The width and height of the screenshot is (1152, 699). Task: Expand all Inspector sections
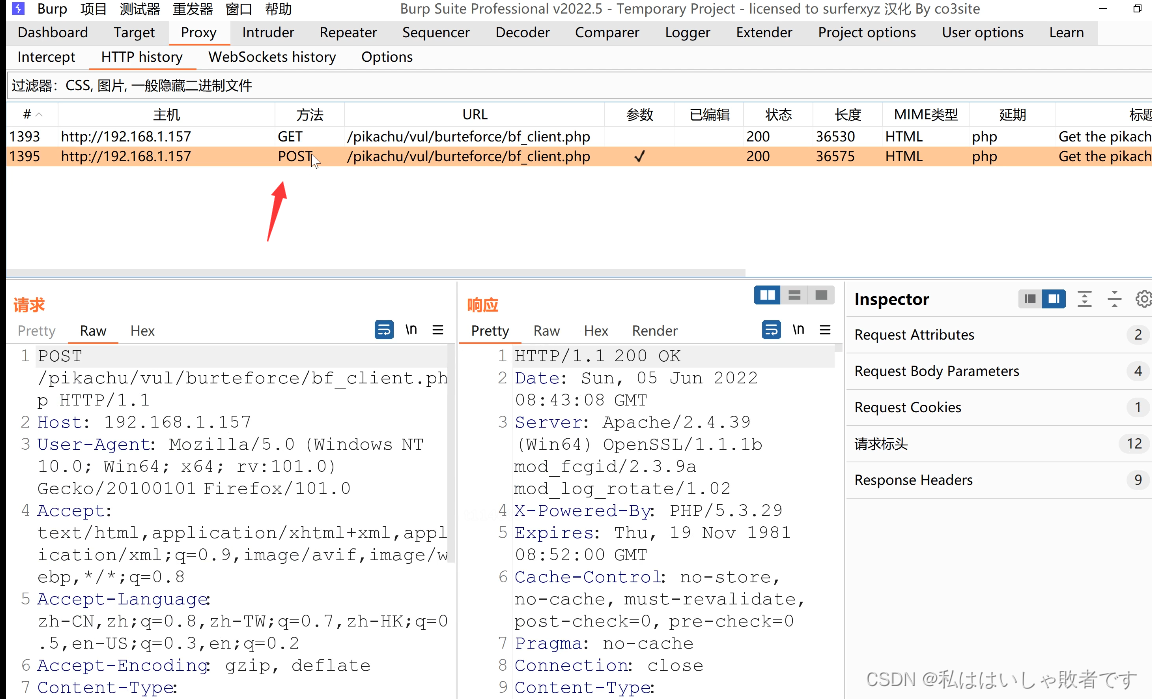tap(1084, 299)
